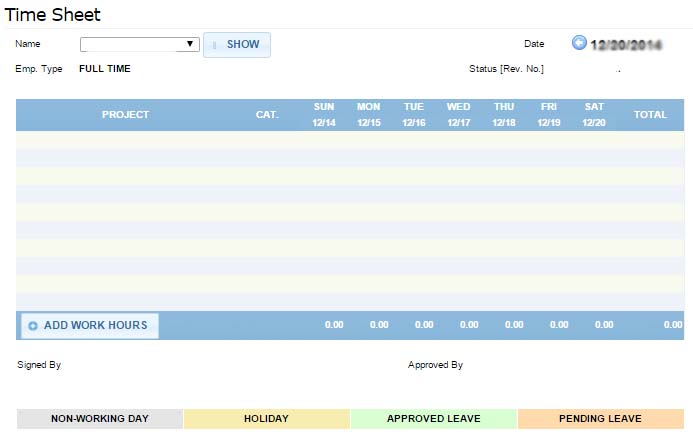Select the WED 12/17 column header

(x=459, y=115)
